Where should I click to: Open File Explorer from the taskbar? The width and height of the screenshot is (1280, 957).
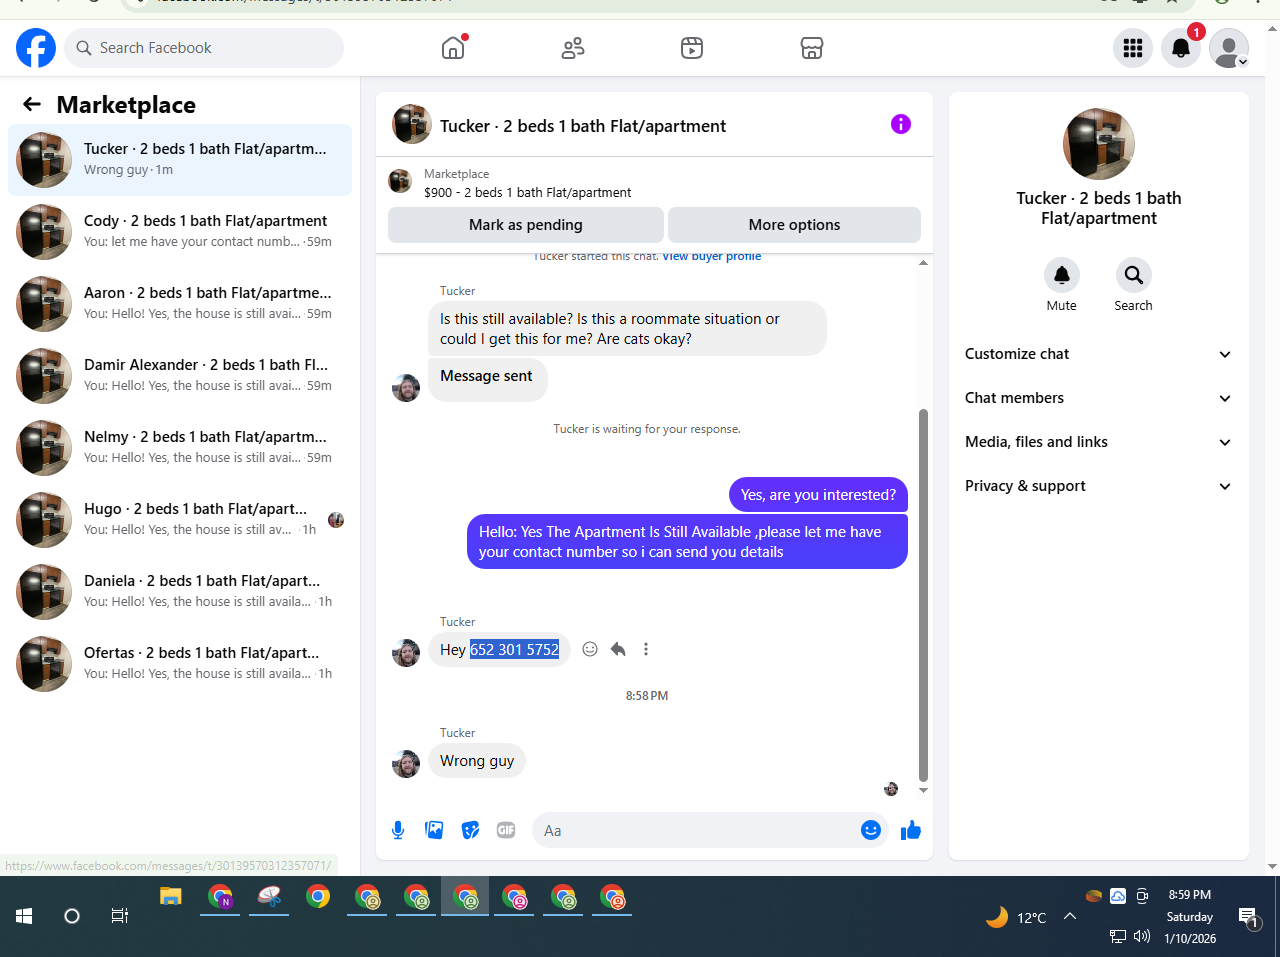[x=171, y=897]
